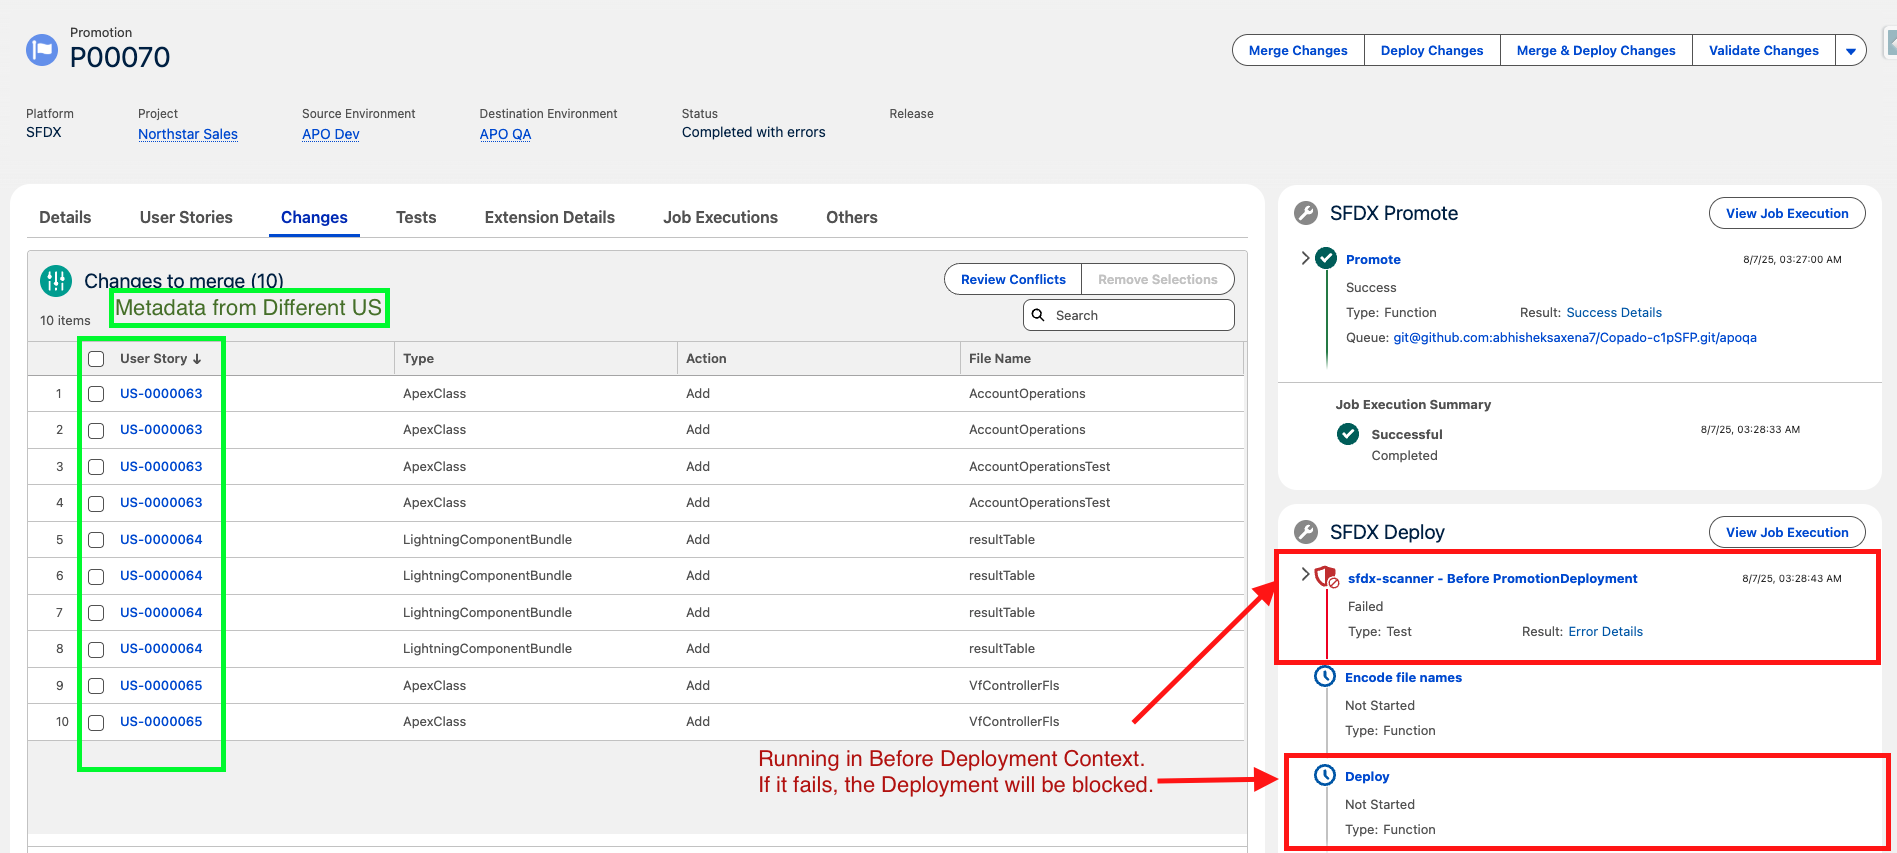This screenshot has height=853, width=1897.
Task: Open US-0000065 in row 9
Action: tap(161, 686)
